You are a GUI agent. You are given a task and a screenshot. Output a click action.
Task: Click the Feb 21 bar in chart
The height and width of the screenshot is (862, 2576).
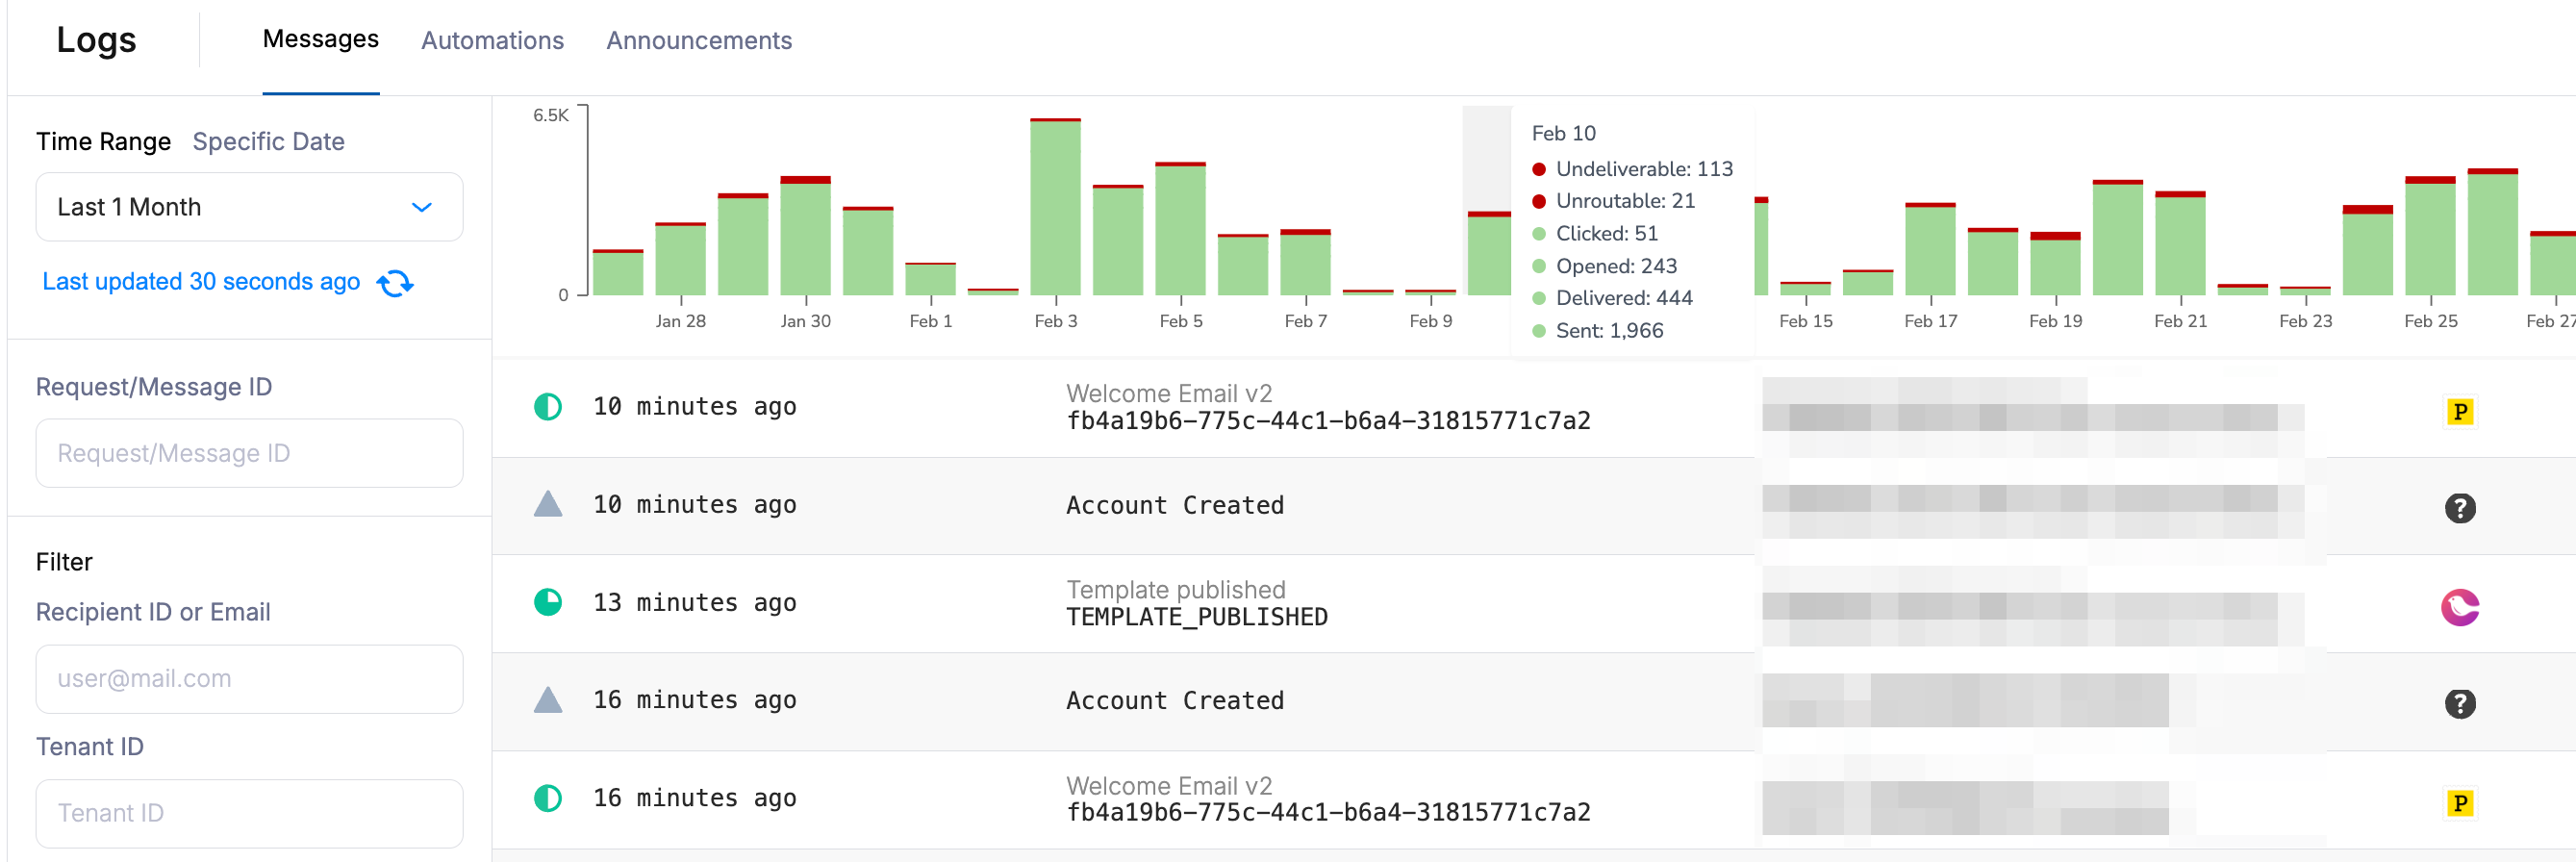[2180, 243]
